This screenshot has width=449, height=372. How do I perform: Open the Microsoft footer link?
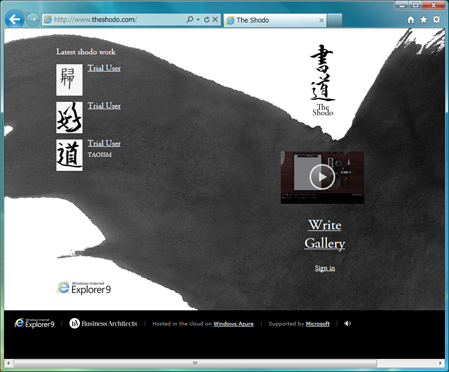tap(318, 324)
